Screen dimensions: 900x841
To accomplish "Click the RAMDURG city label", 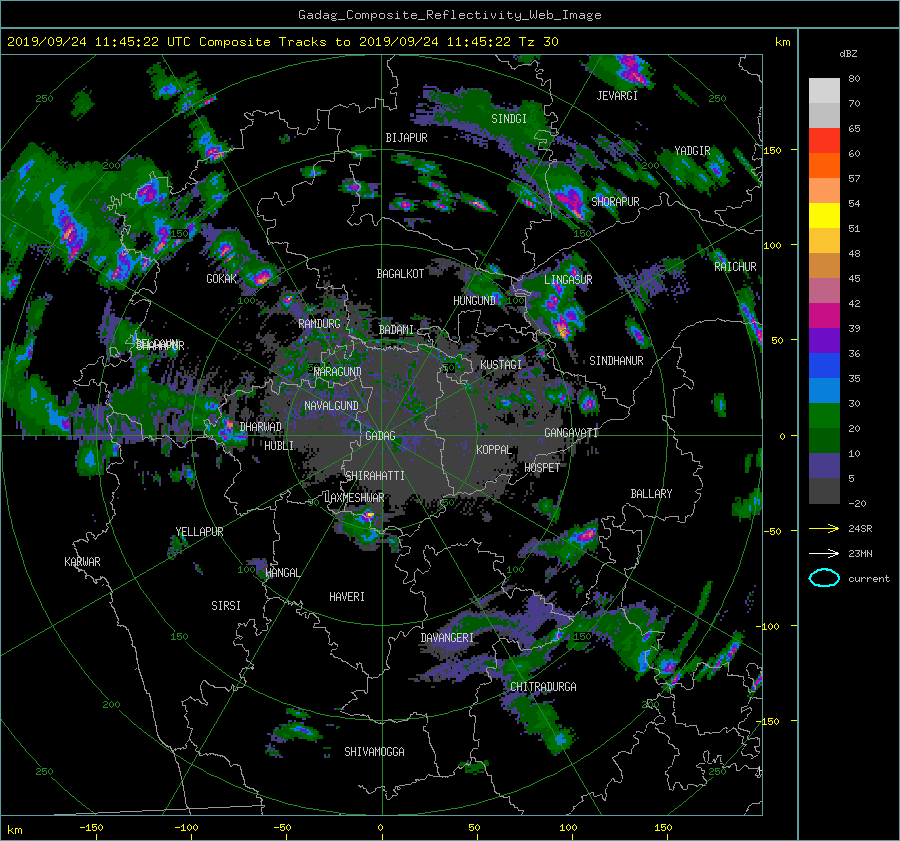I will coord(319,324).
